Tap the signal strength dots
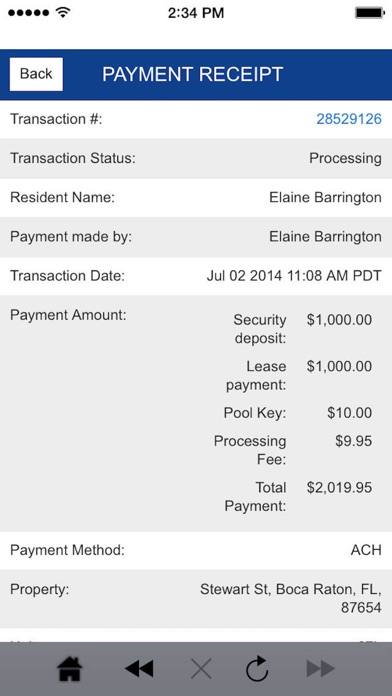 (x=29, y=12)
